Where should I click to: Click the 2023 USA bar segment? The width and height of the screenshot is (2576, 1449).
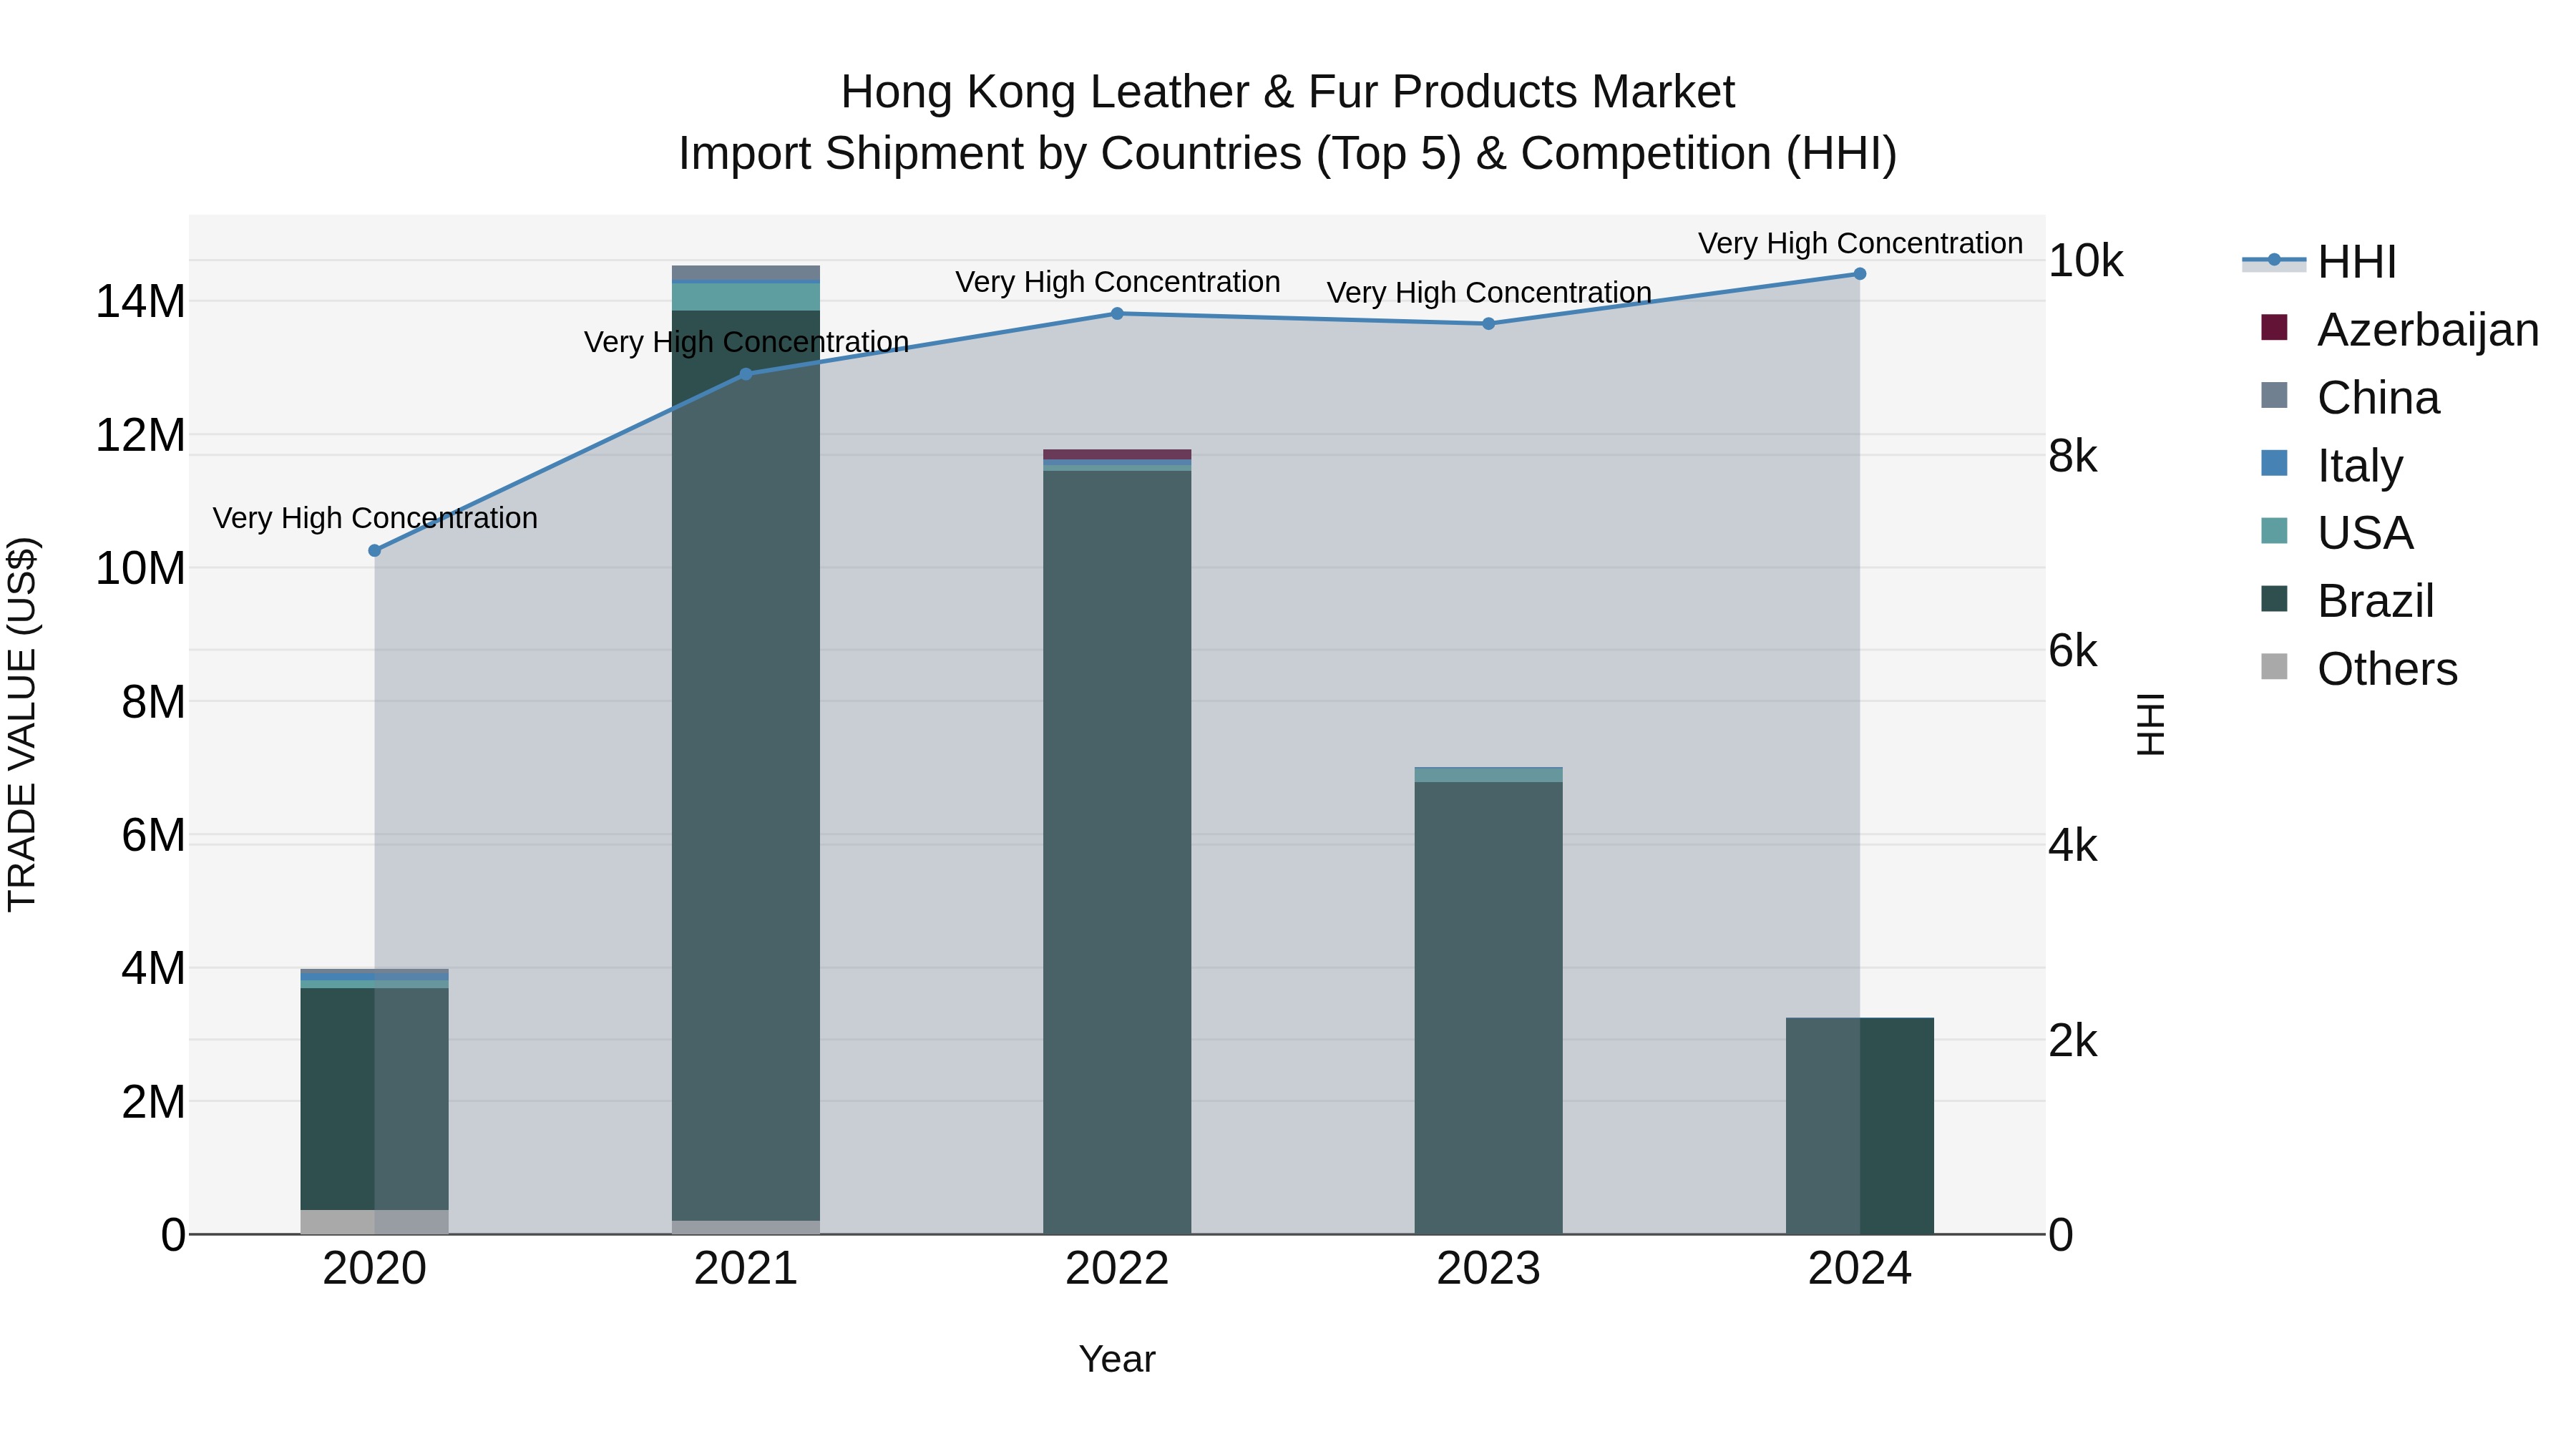point(1488,775)
